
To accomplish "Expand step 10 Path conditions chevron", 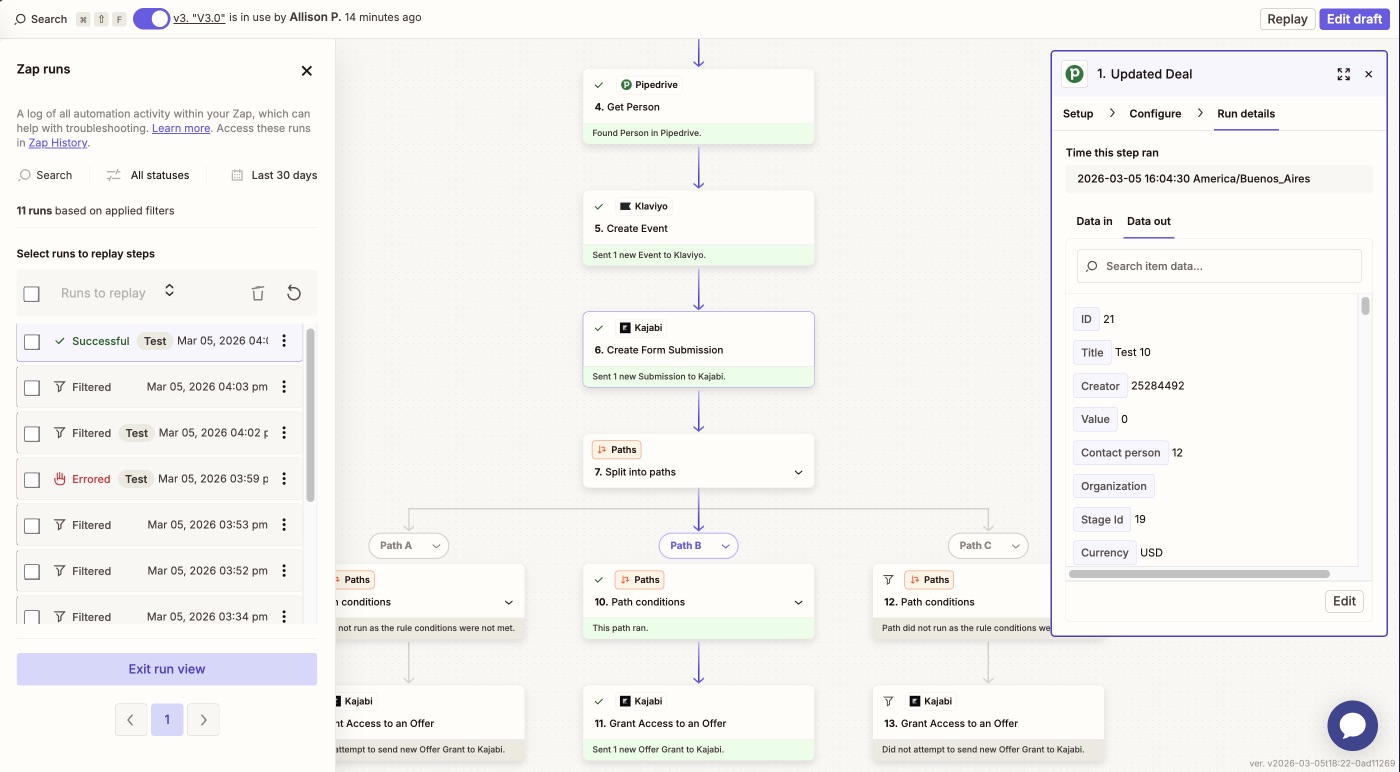I will (798, 602).
